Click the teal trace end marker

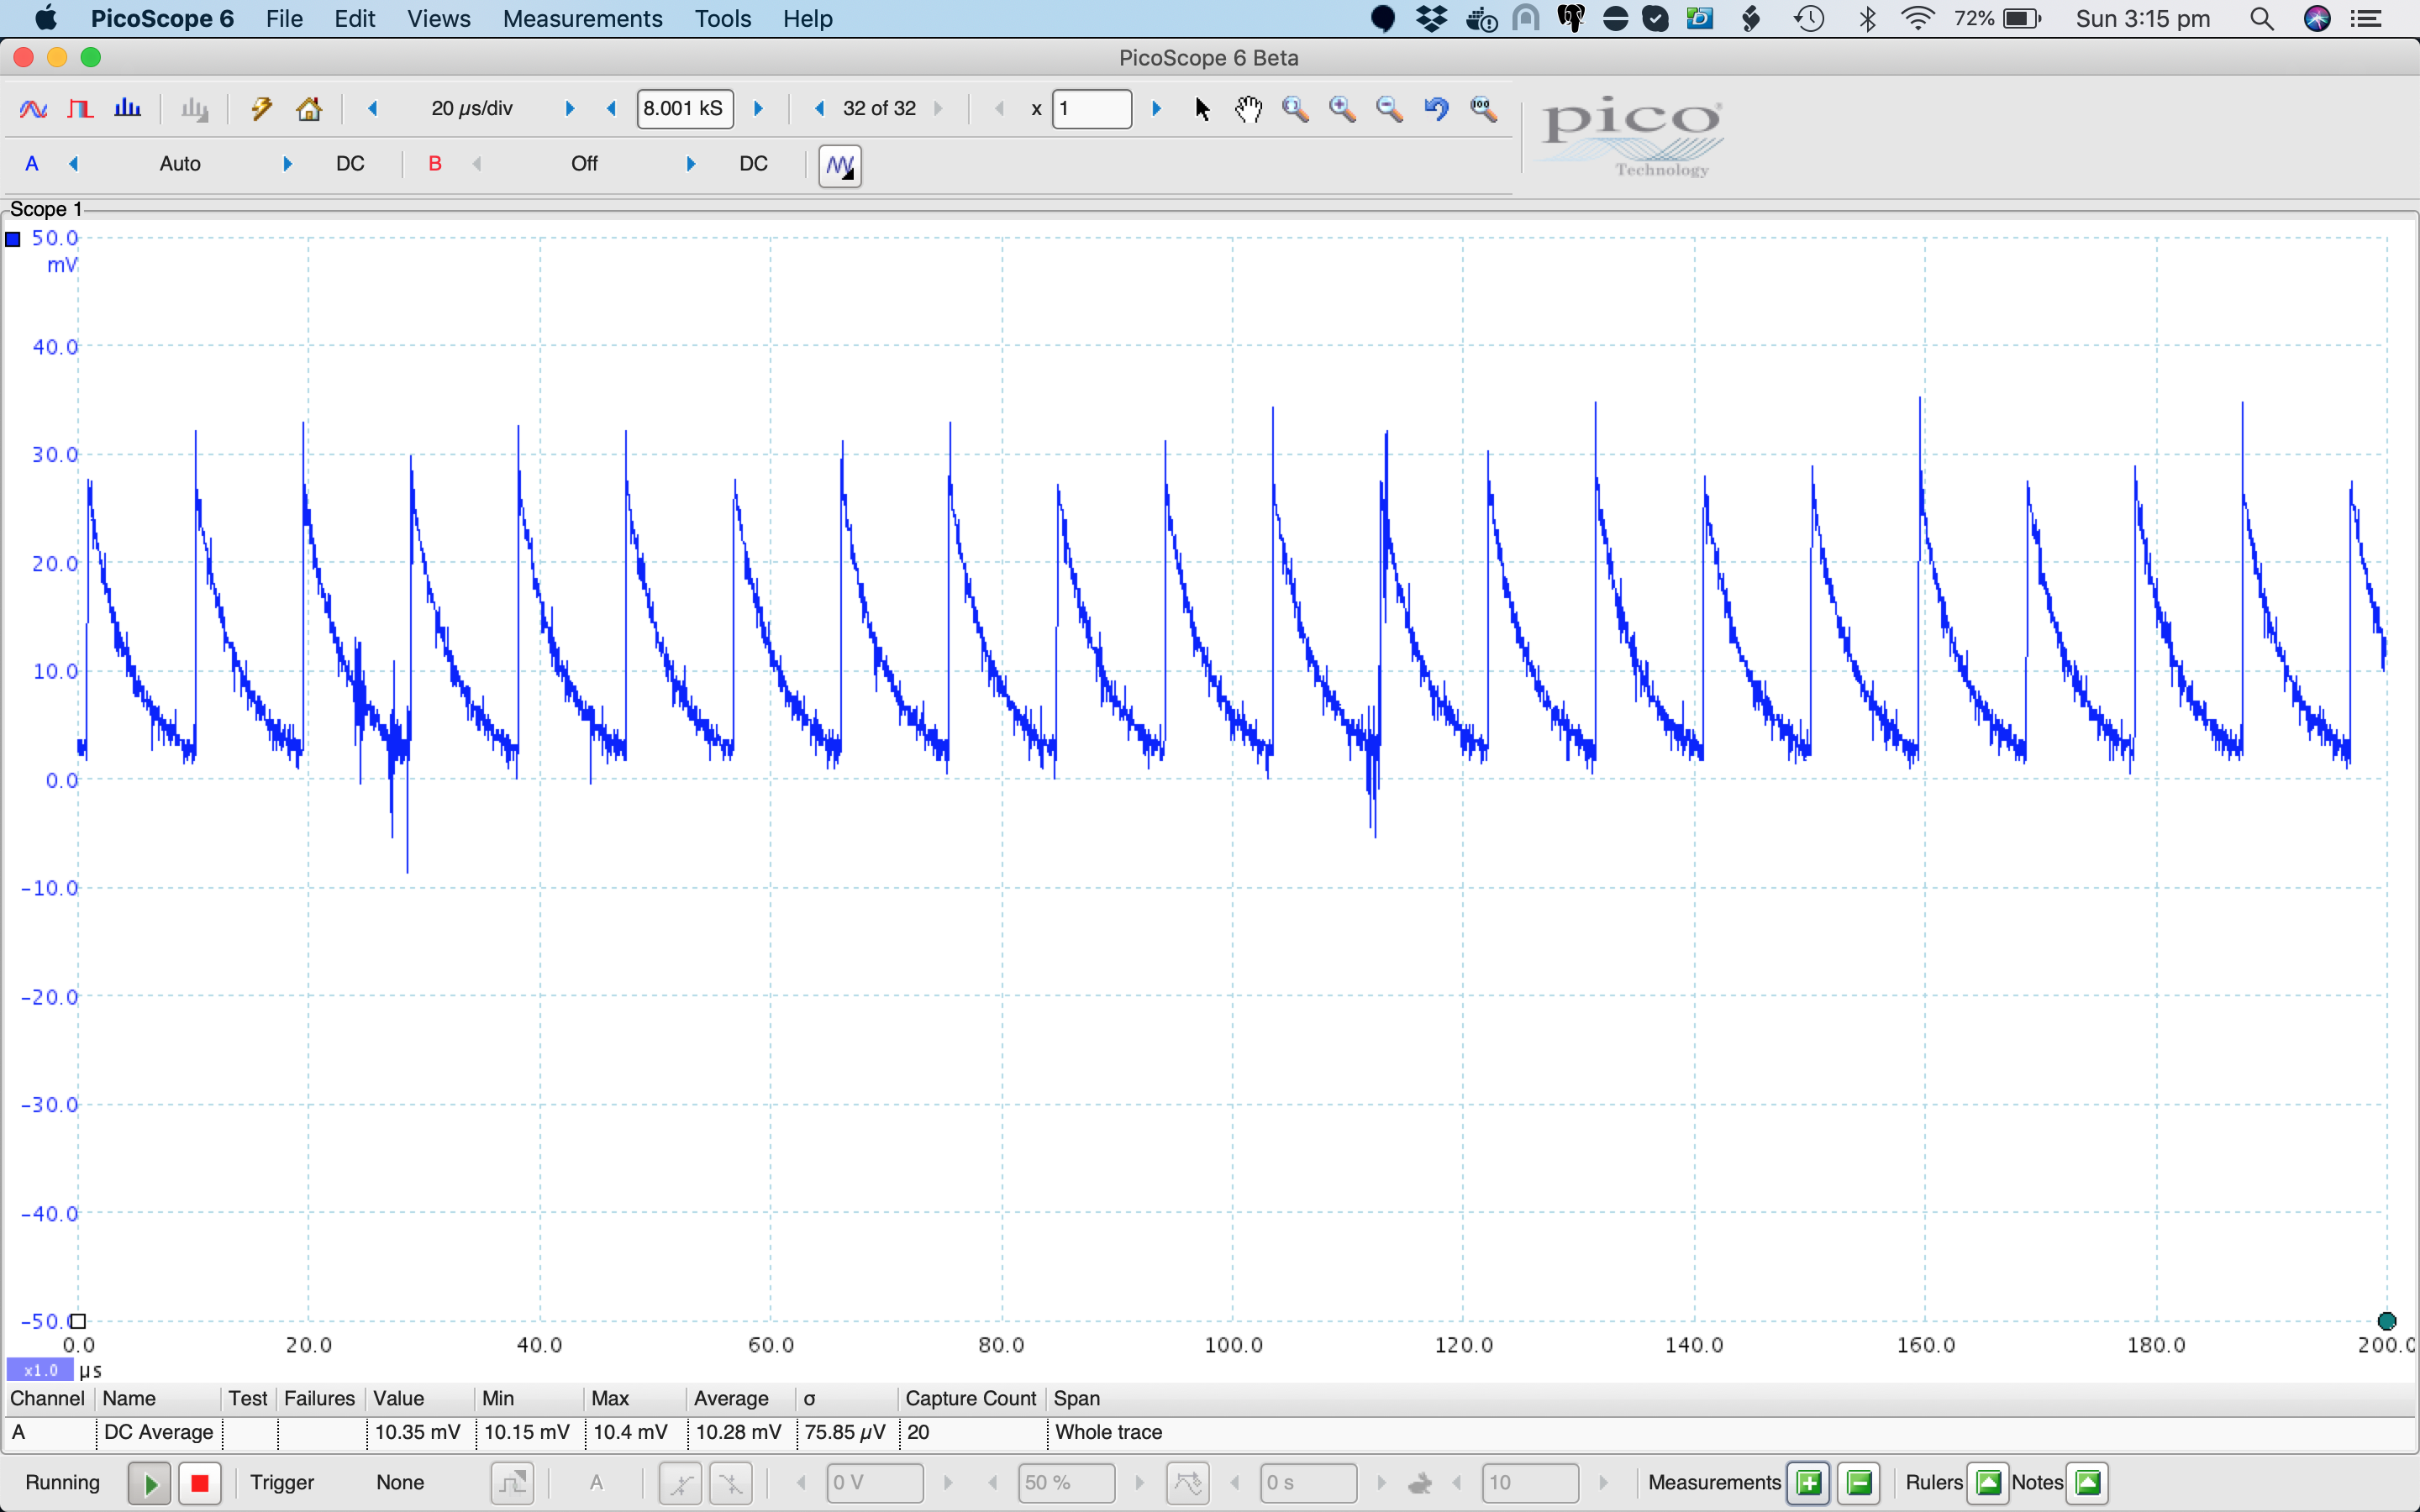(x=2387, y=1321)
